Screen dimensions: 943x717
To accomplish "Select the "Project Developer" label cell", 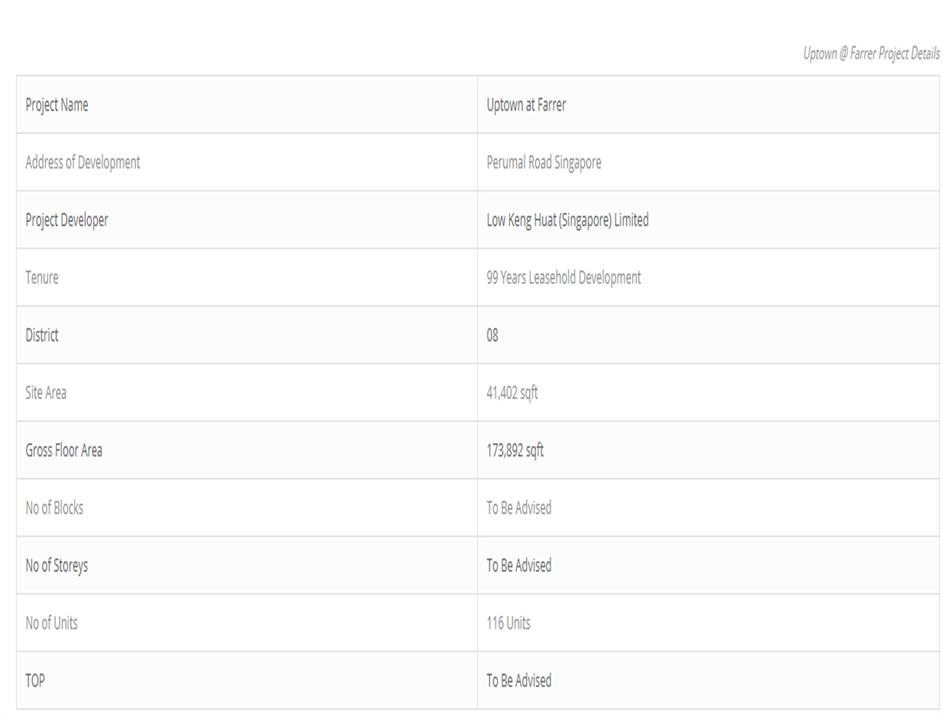I will 67,220.
